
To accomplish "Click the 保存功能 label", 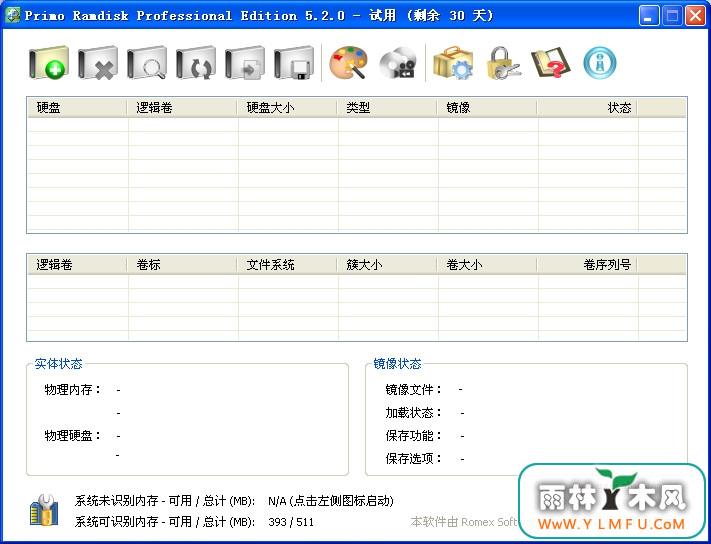I will (414, 436).
